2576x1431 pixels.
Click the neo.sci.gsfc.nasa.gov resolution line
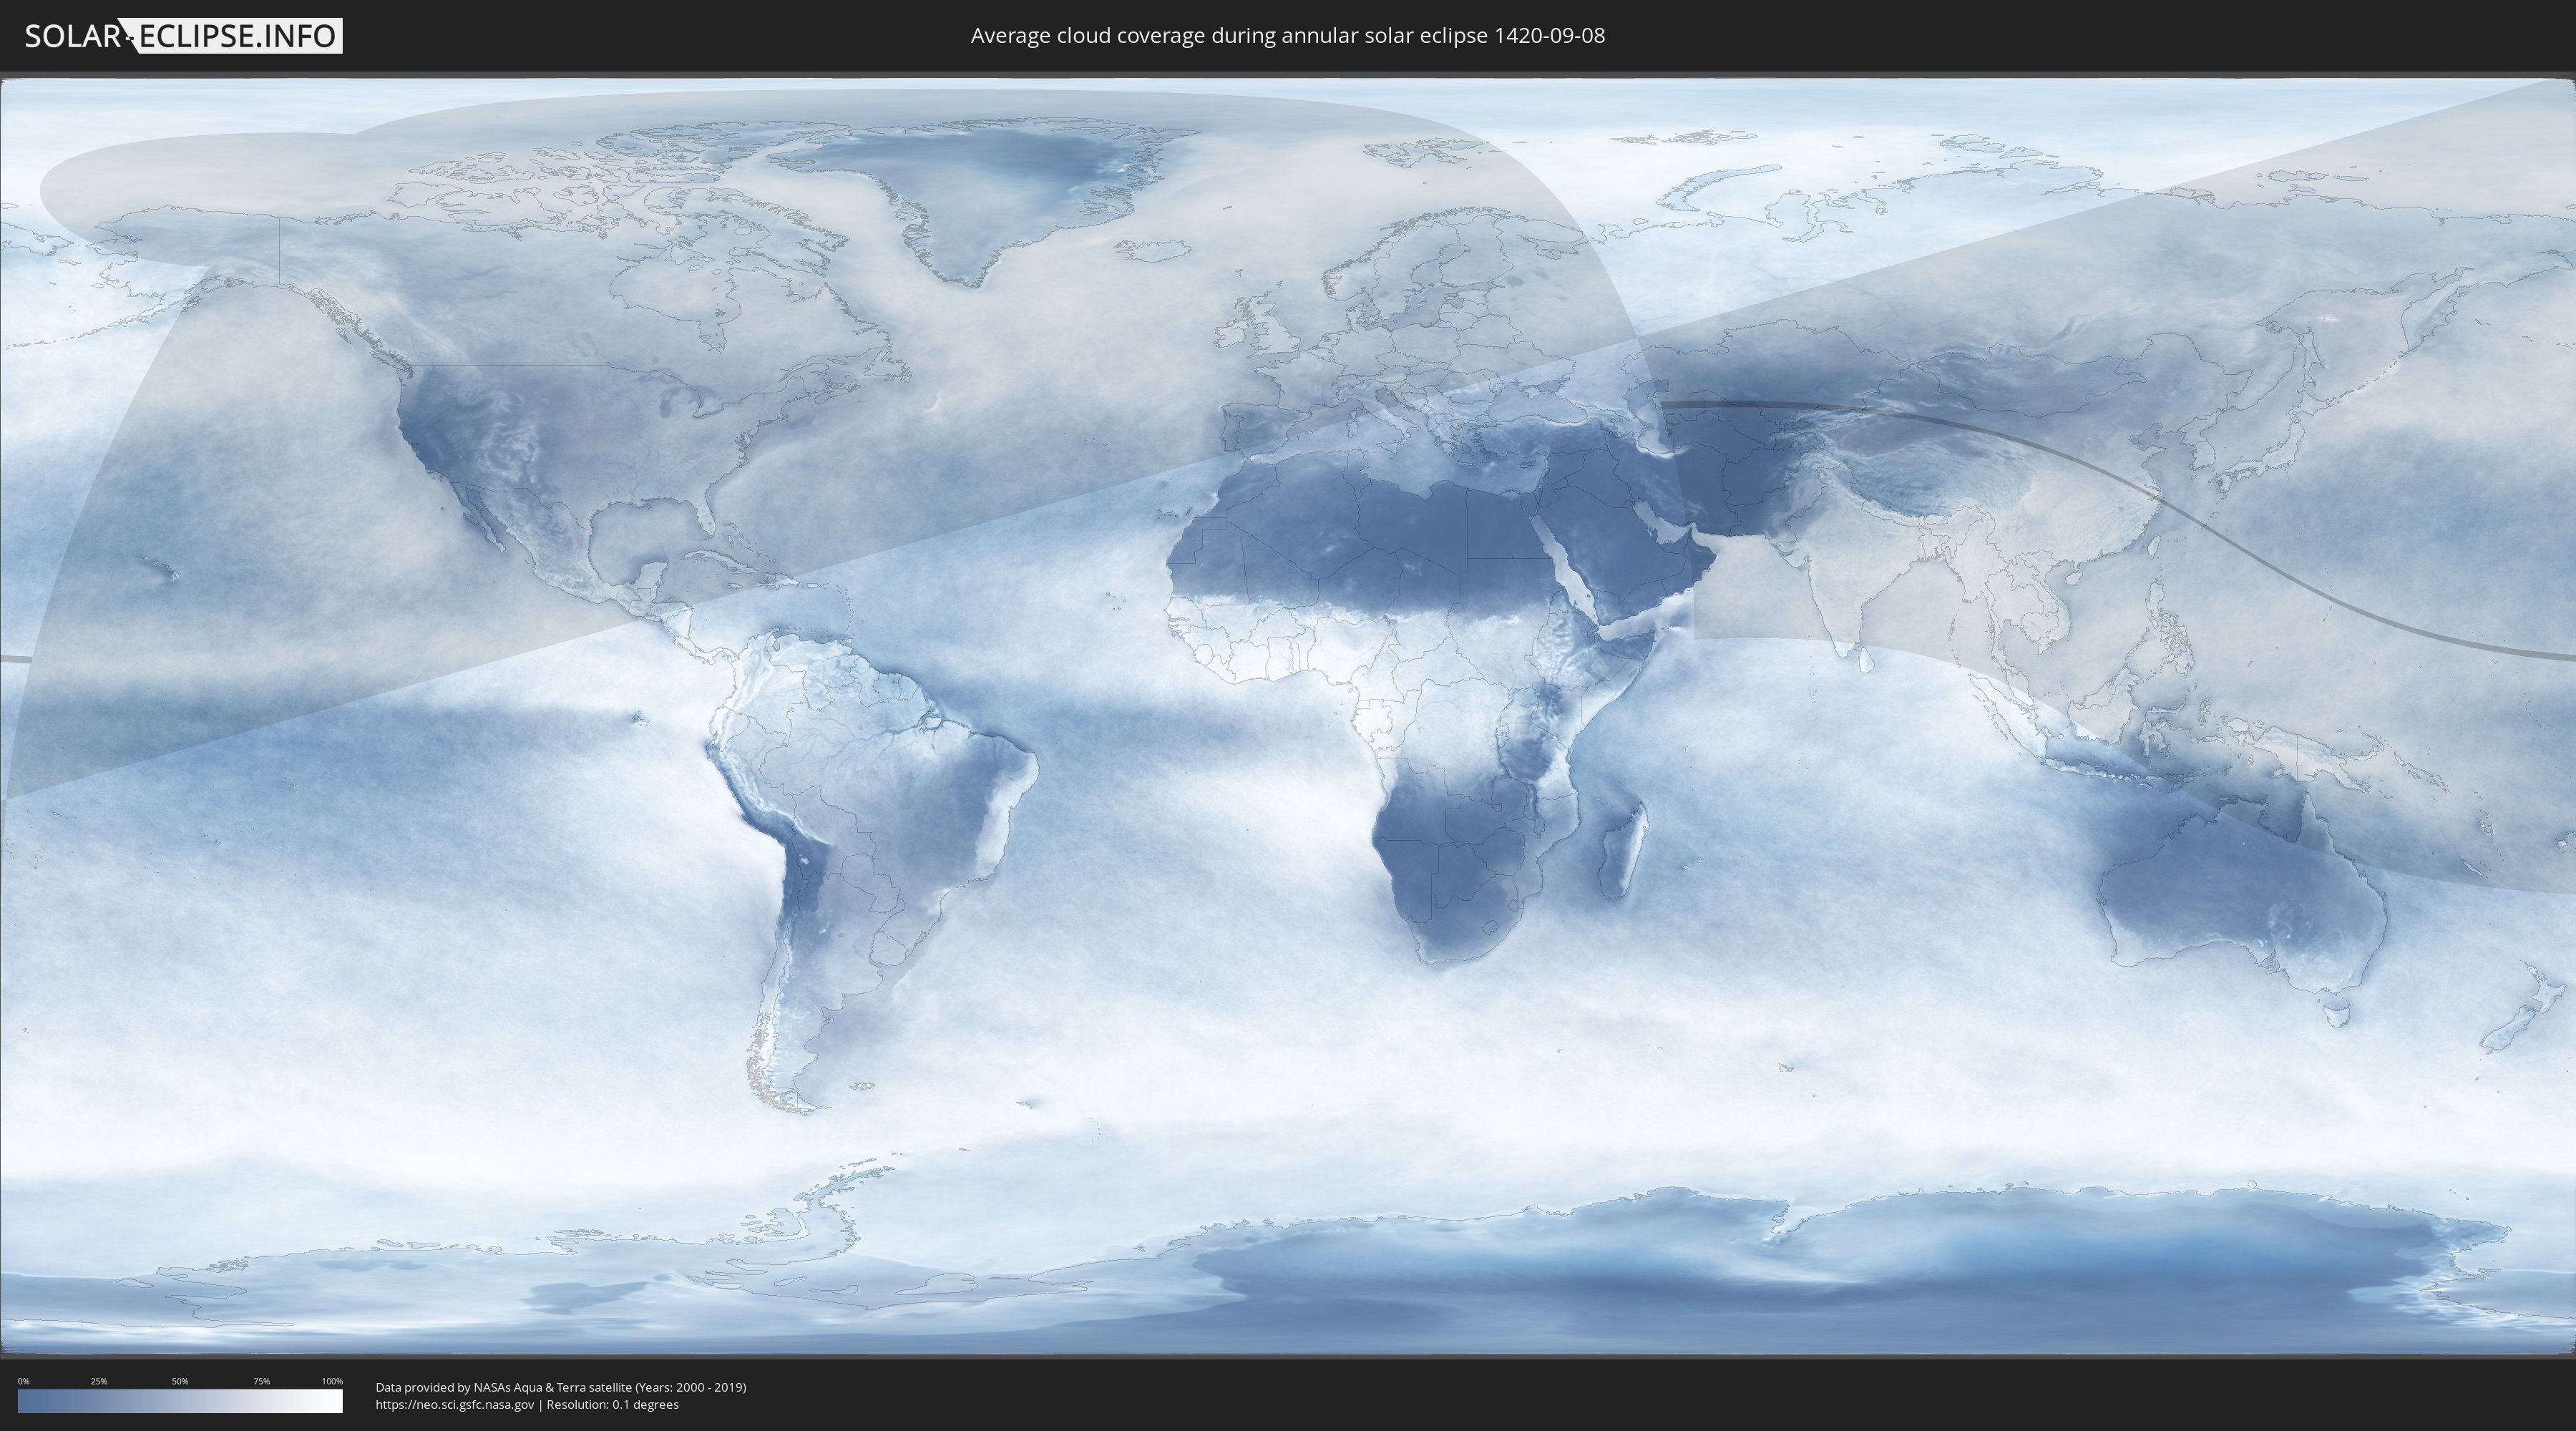coord(527,1404)
